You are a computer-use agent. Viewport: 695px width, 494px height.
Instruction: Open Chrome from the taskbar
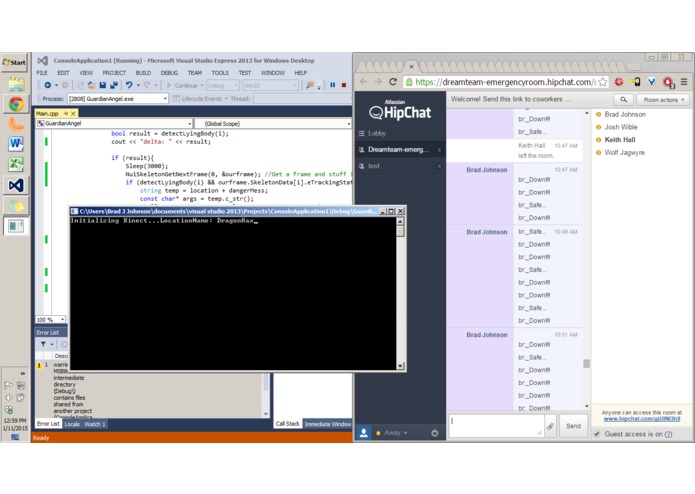16,104
